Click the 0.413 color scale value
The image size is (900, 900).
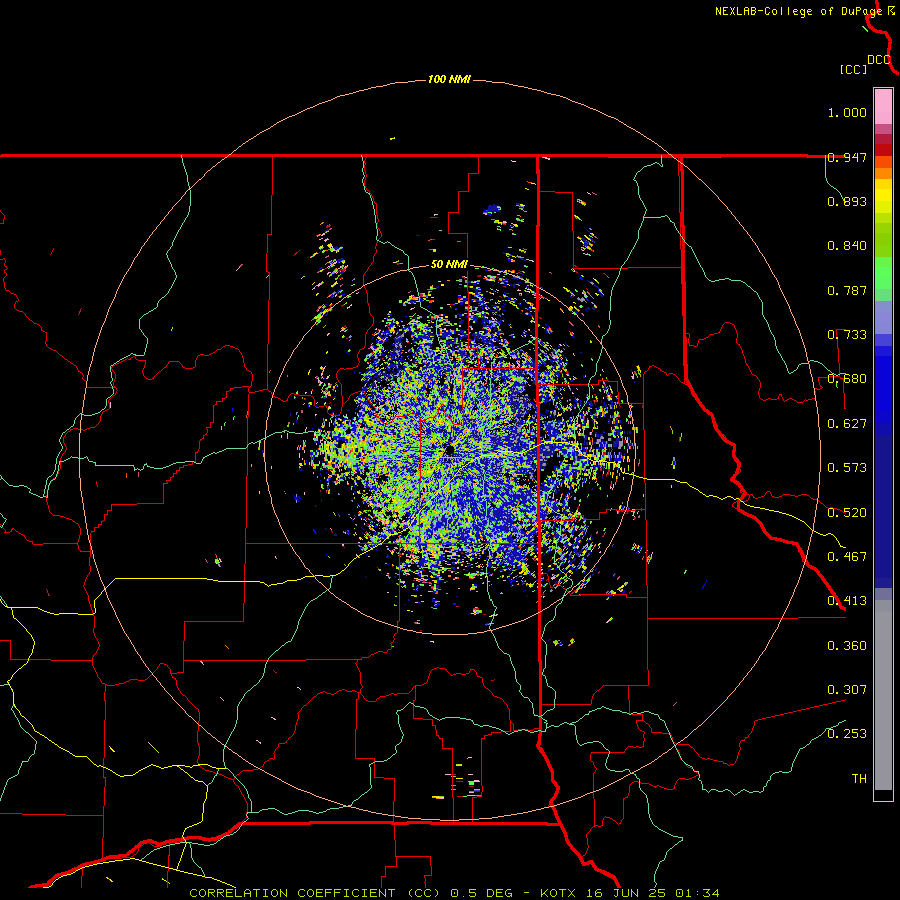coord(847,601)
